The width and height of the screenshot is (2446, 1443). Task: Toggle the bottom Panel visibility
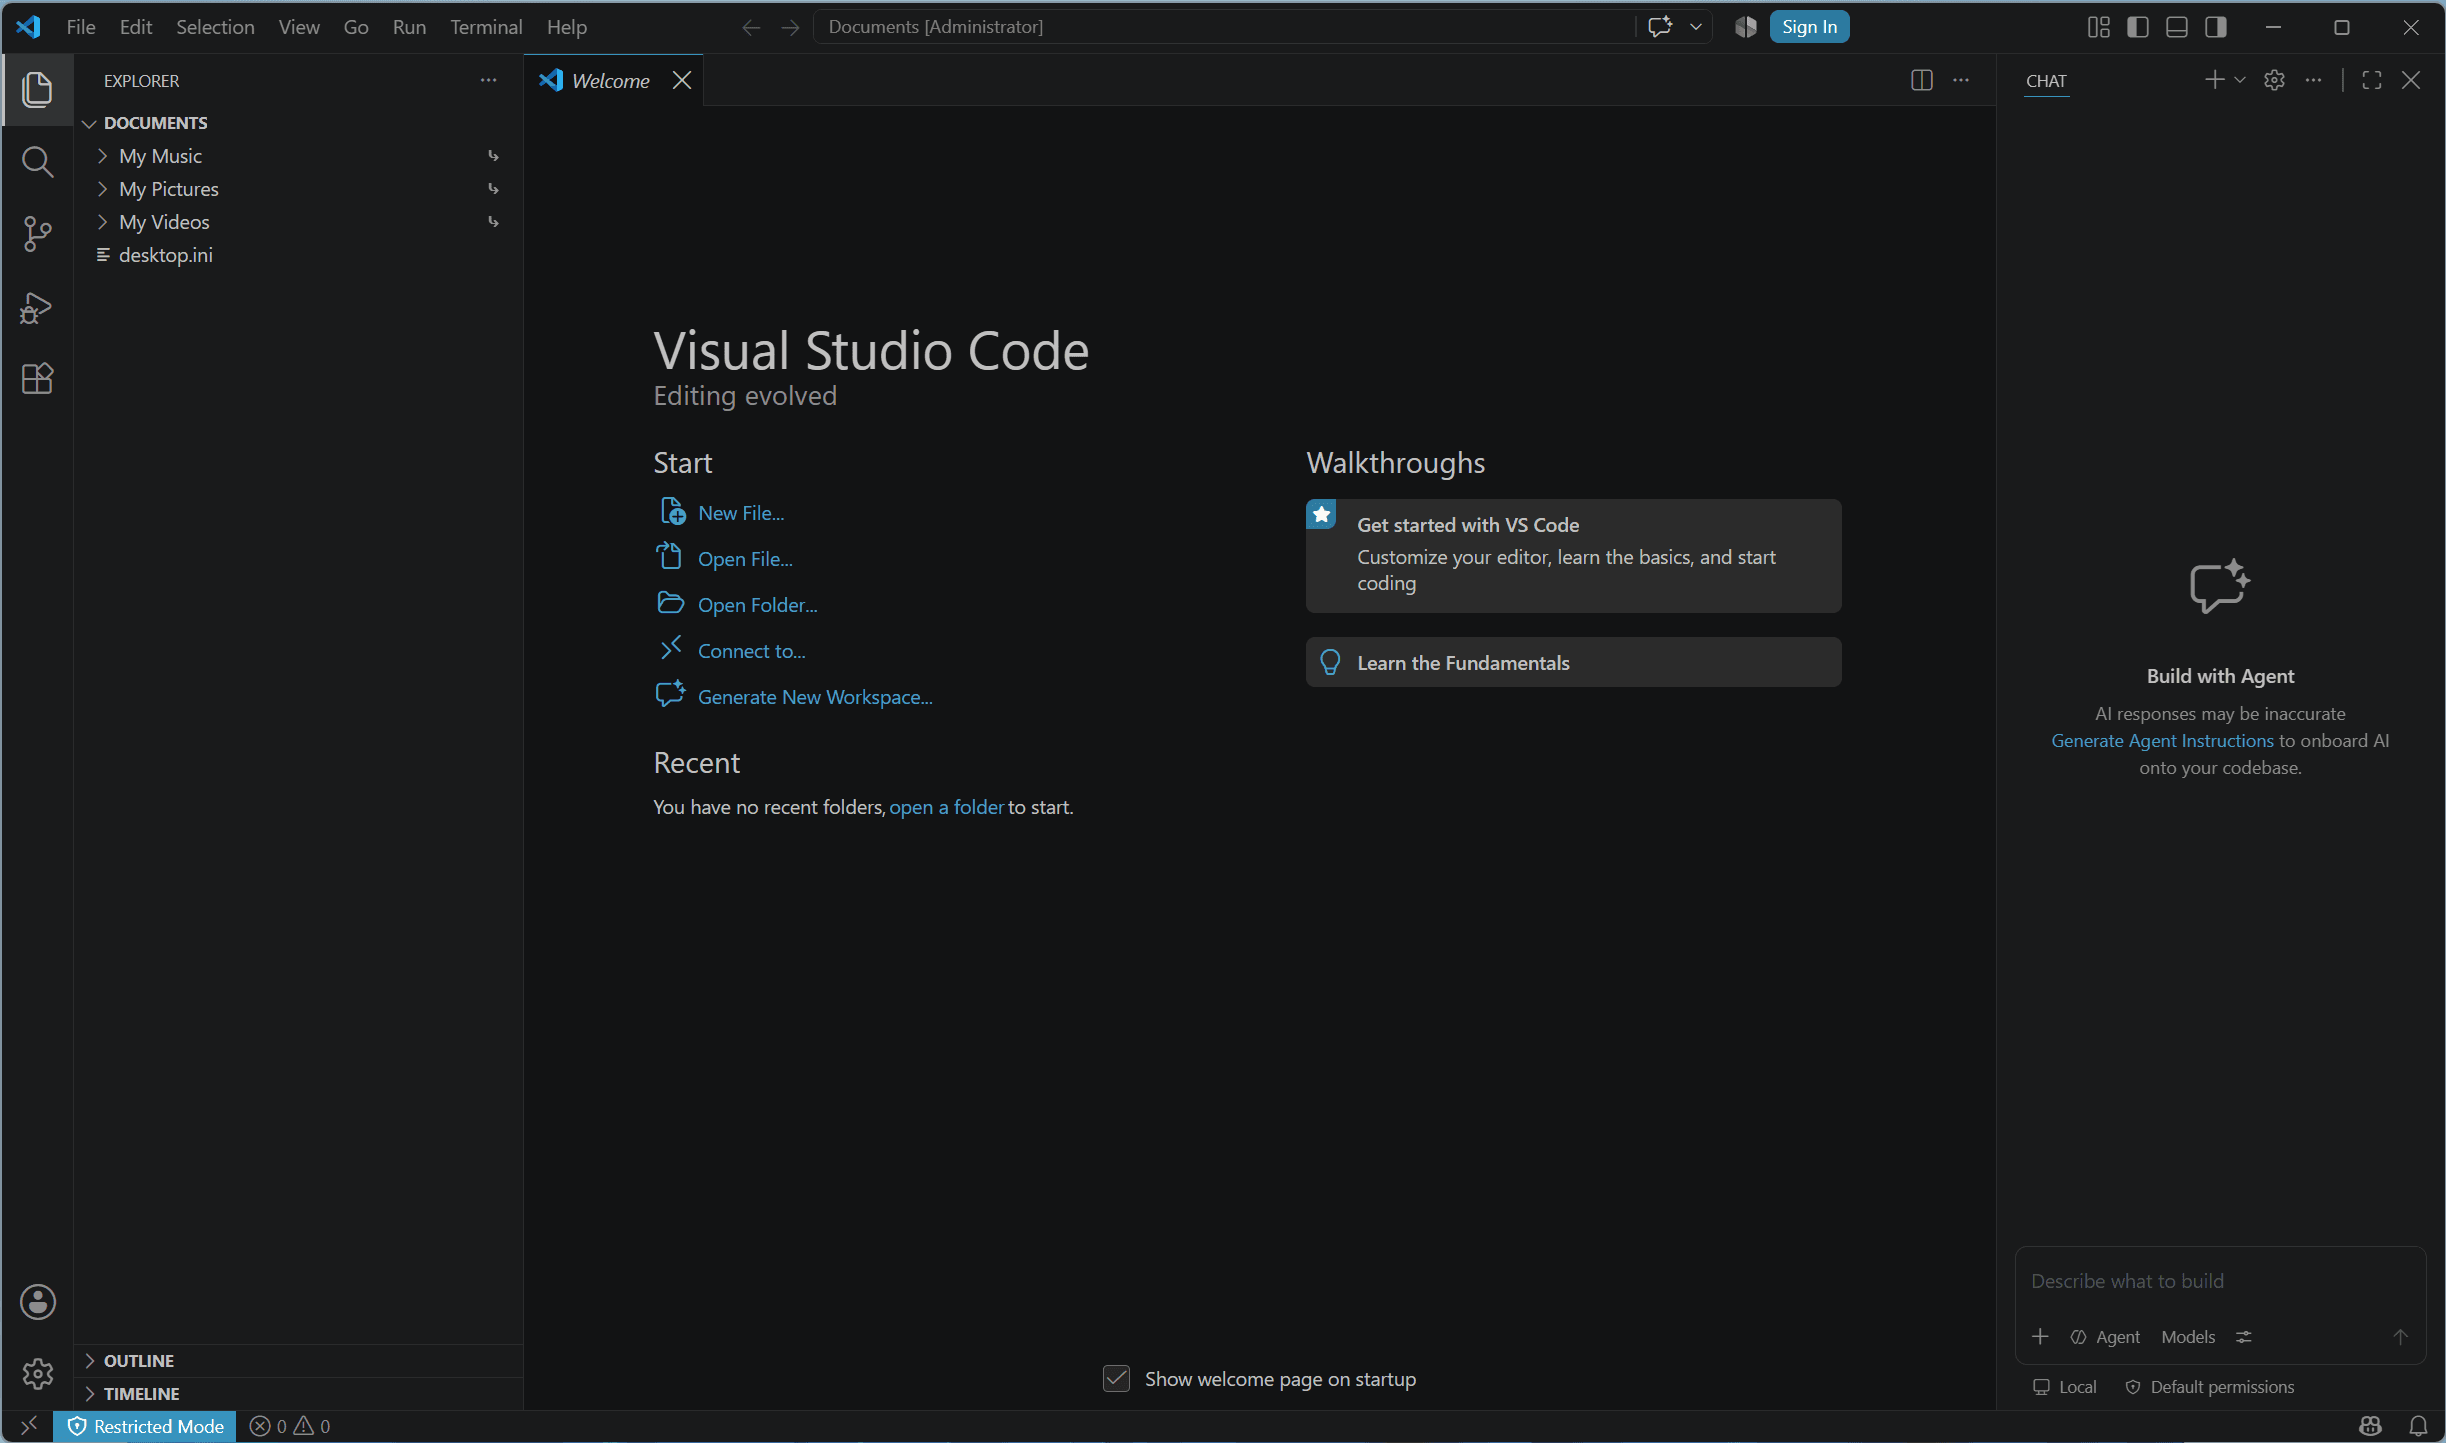(2176, 27)
